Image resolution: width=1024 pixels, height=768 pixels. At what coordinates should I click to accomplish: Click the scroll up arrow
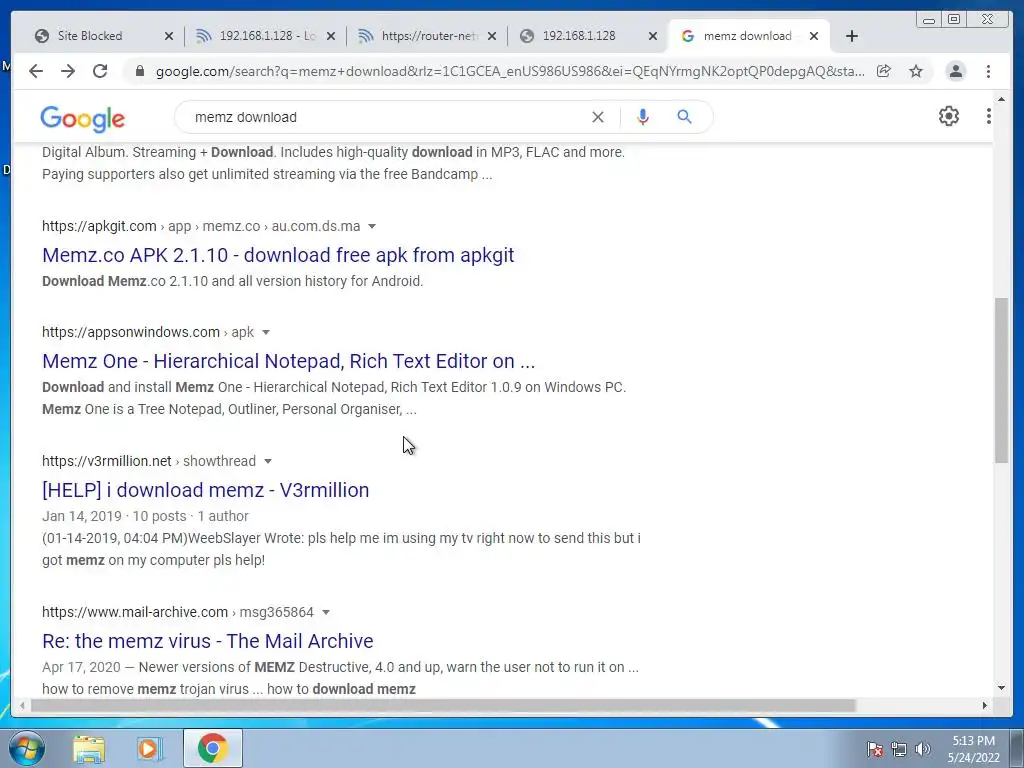pos(1001,99)
